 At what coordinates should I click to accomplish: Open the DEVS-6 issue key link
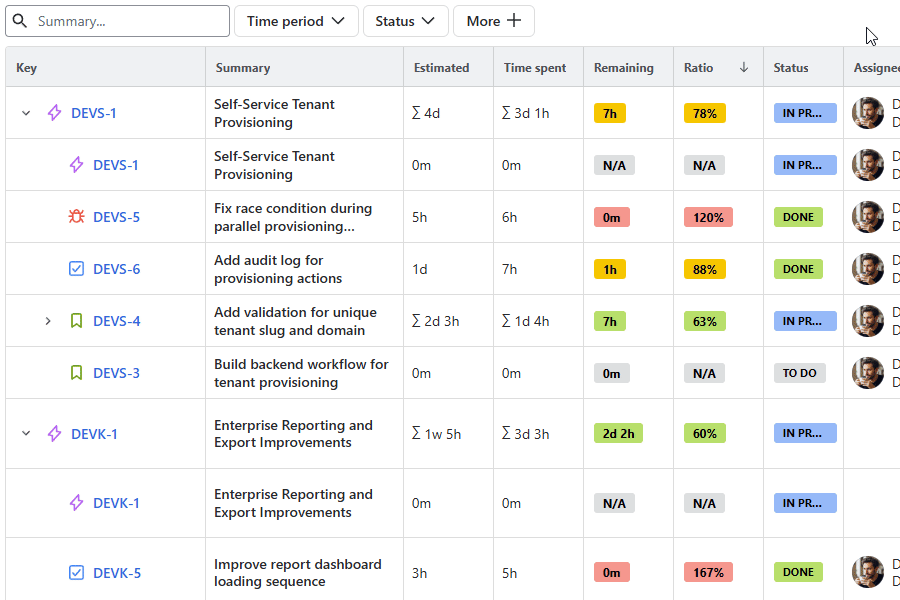pos(116,269)
